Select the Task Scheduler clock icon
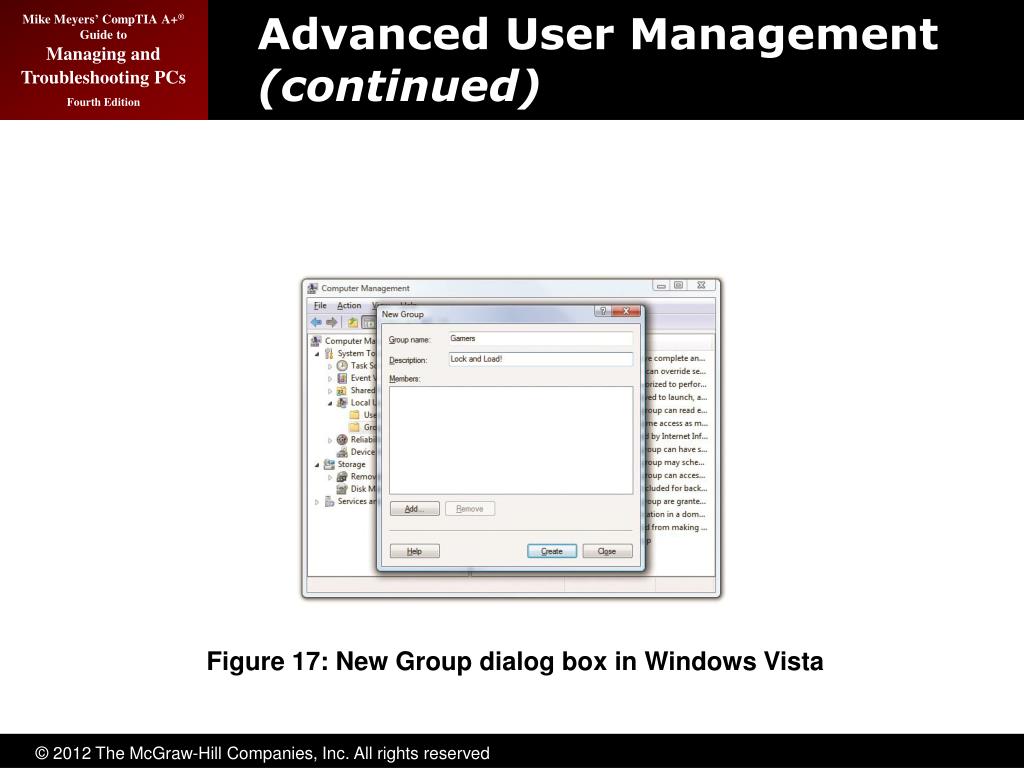Viewport: 1024px width, 768px height. pos(342,366)
